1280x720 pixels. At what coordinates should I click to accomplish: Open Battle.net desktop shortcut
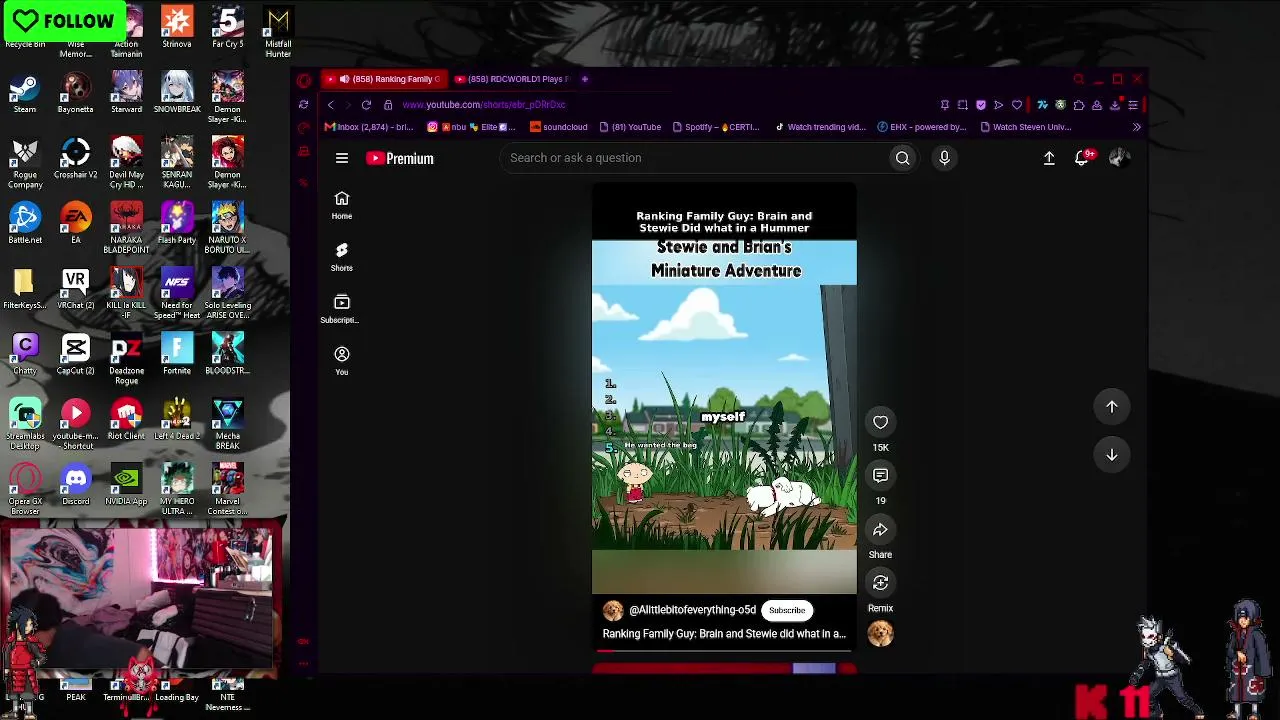tap(25, 224)
